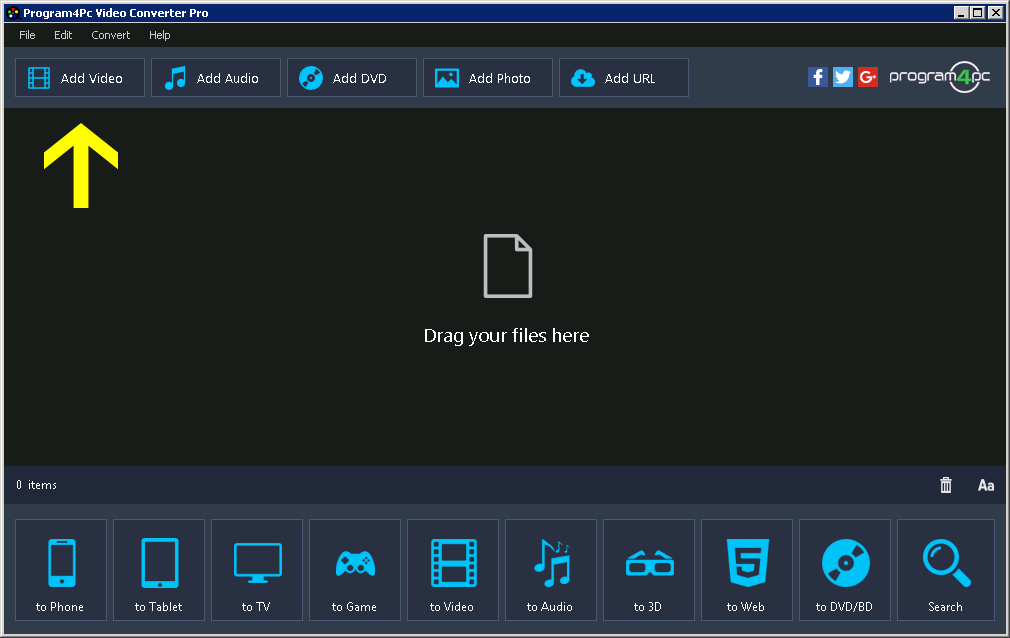Viewport: 1010px width, 638px height.
Task: Open the Facebook social icon
Action: point(817,76)
